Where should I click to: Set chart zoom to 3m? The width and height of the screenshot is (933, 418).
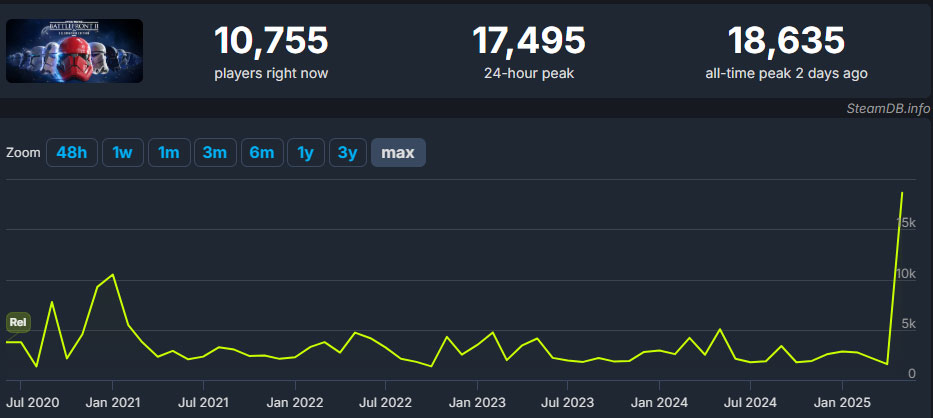pyautogui.click(x=215, y=152)
